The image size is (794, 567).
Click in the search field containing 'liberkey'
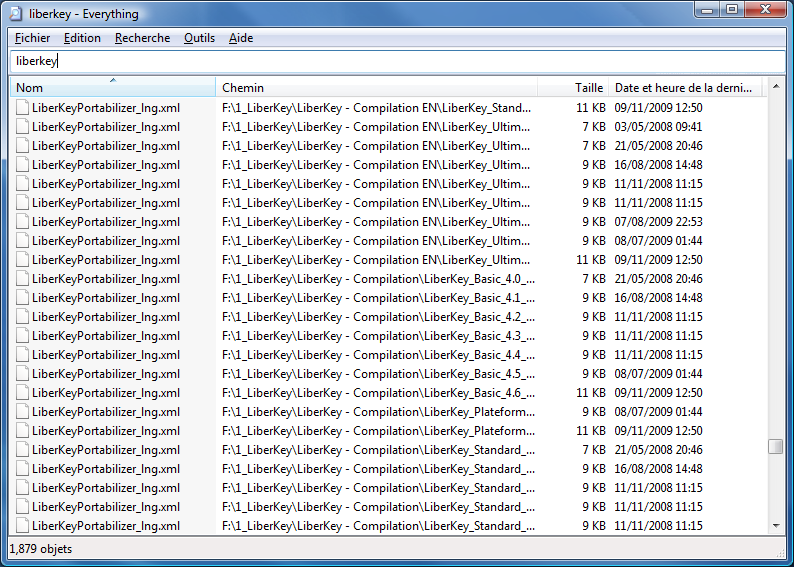[398, 61]
